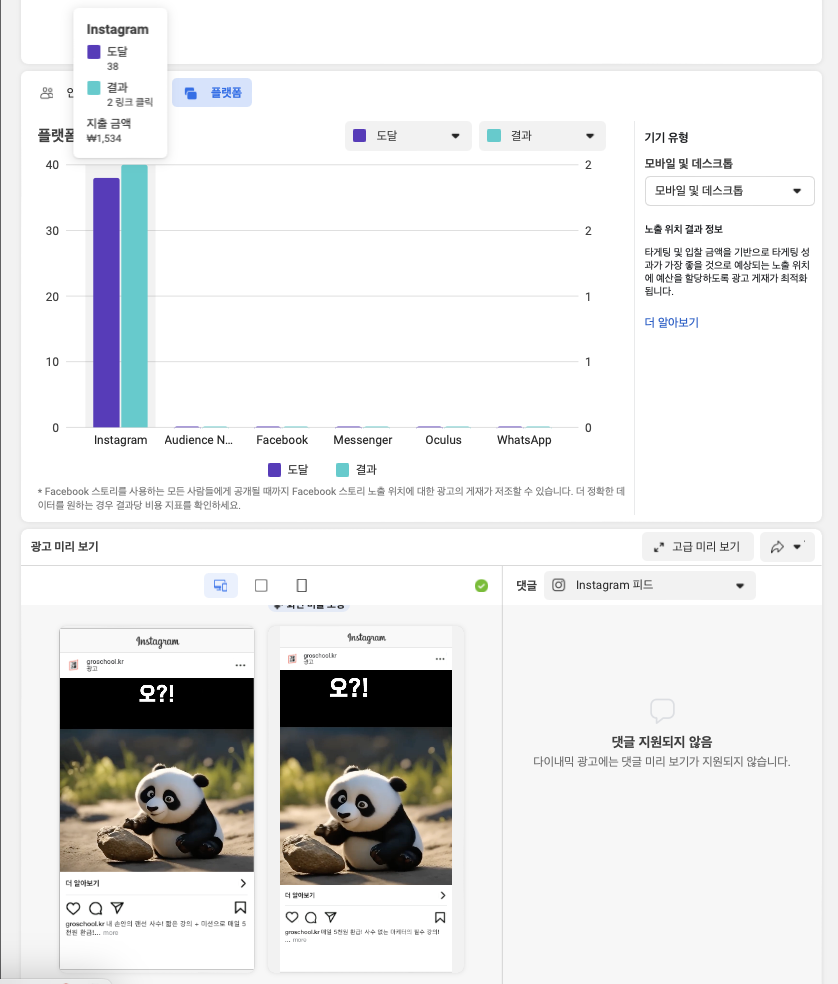Click the Messenger axis label

(x=363, y=440)
